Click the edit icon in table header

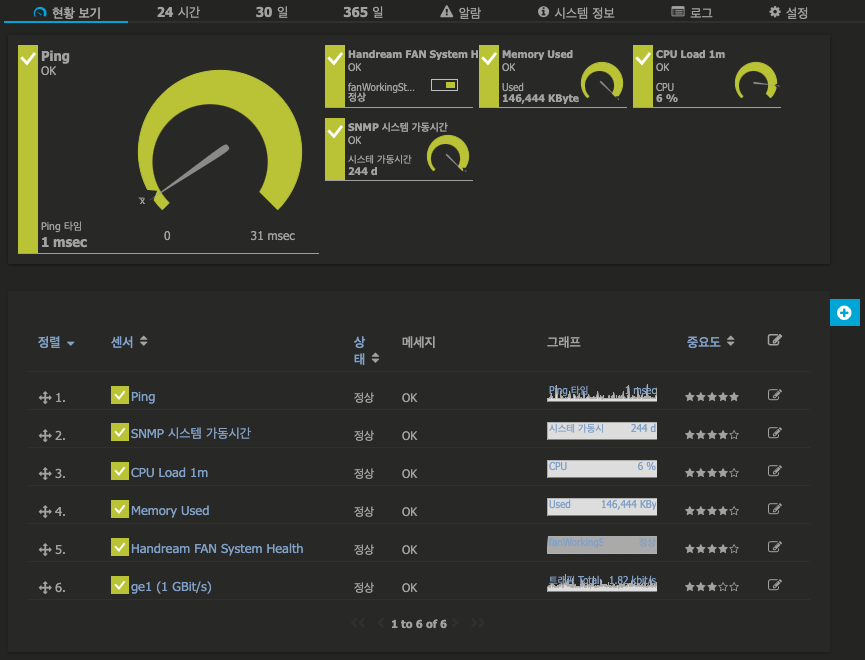tap(775, 340)
